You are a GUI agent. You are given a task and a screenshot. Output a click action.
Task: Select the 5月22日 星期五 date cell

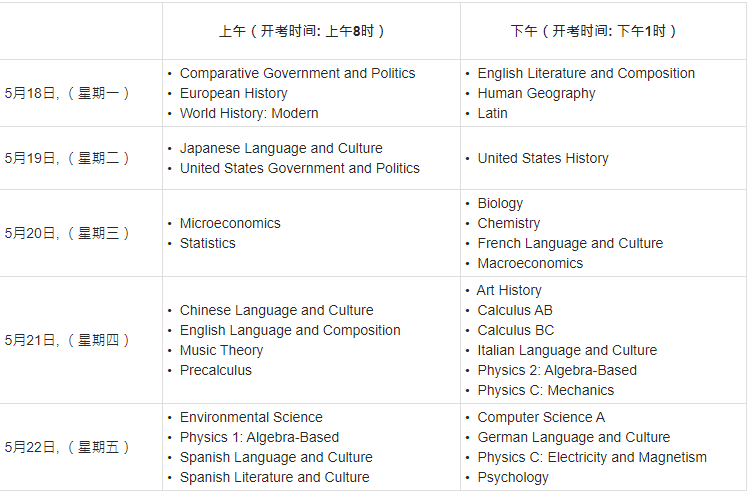(x=67, y=447)
